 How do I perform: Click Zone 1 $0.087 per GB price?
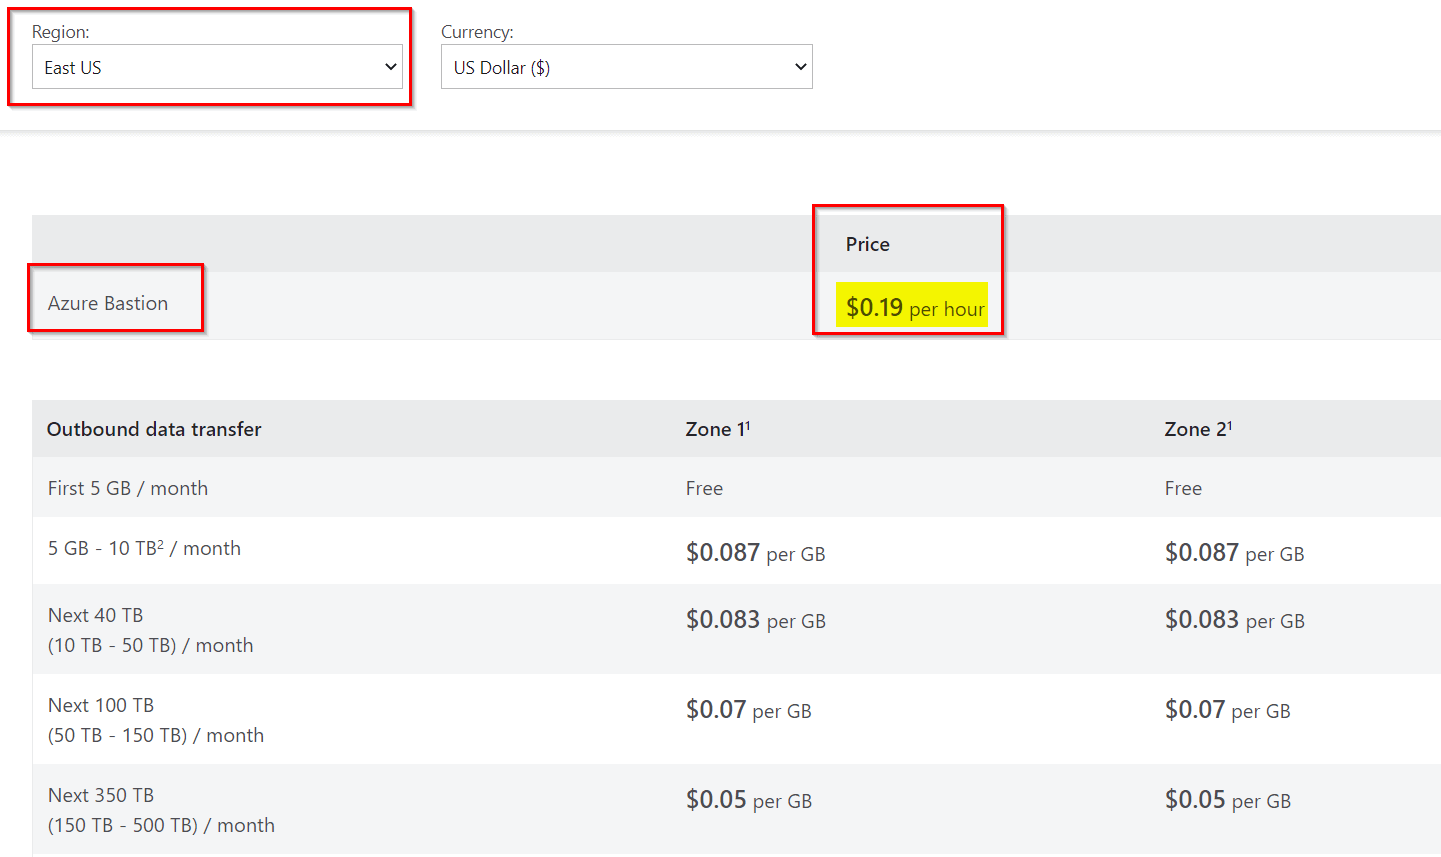[x=755, y=553]
